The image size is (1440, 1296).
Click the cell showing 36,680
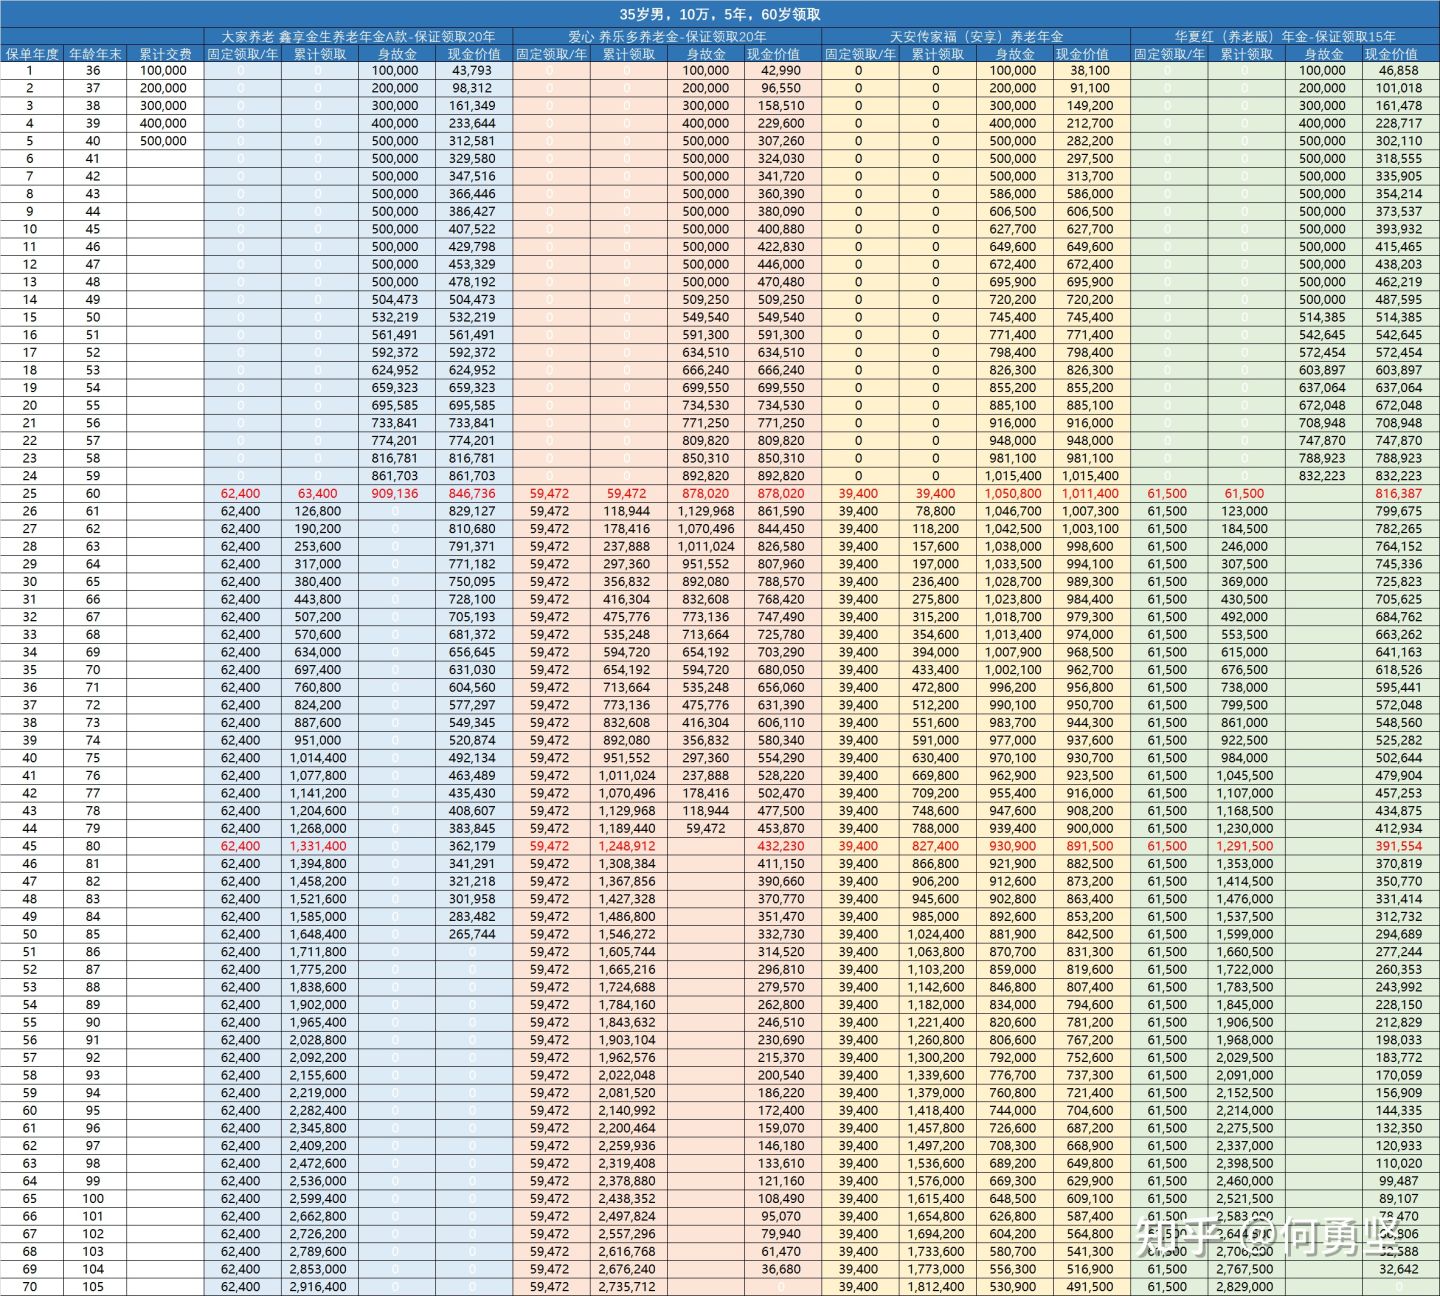click(x=781, y=1269)
